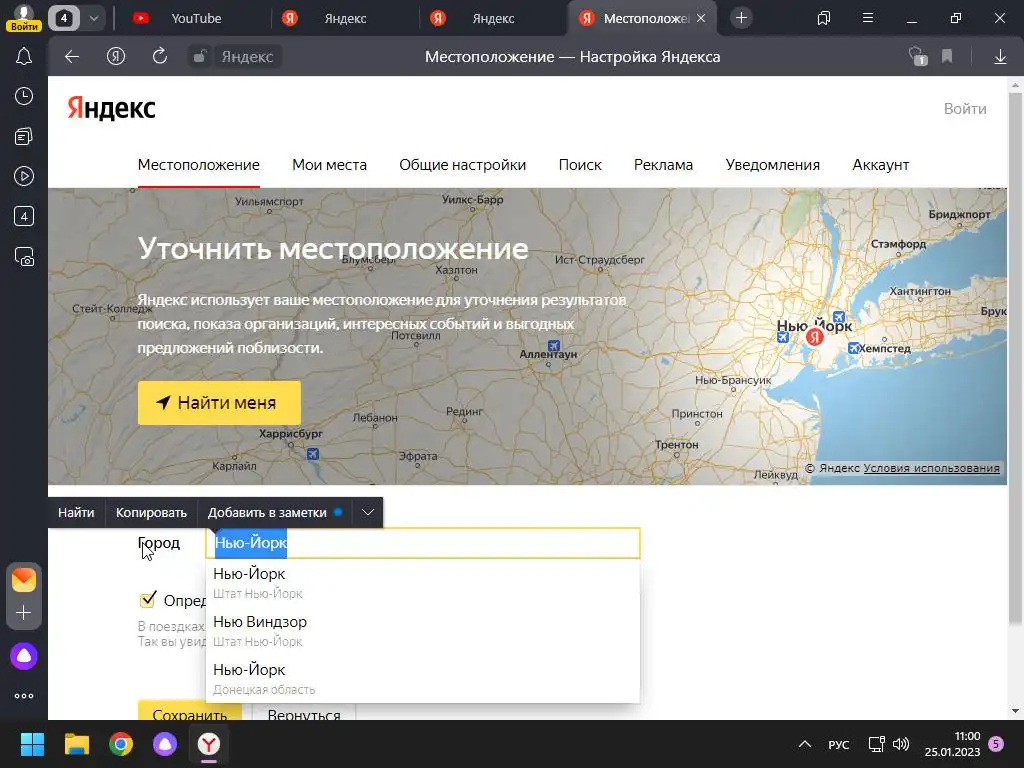Close the Местоположение tab

pyautogui.click(x=701, y=18)
